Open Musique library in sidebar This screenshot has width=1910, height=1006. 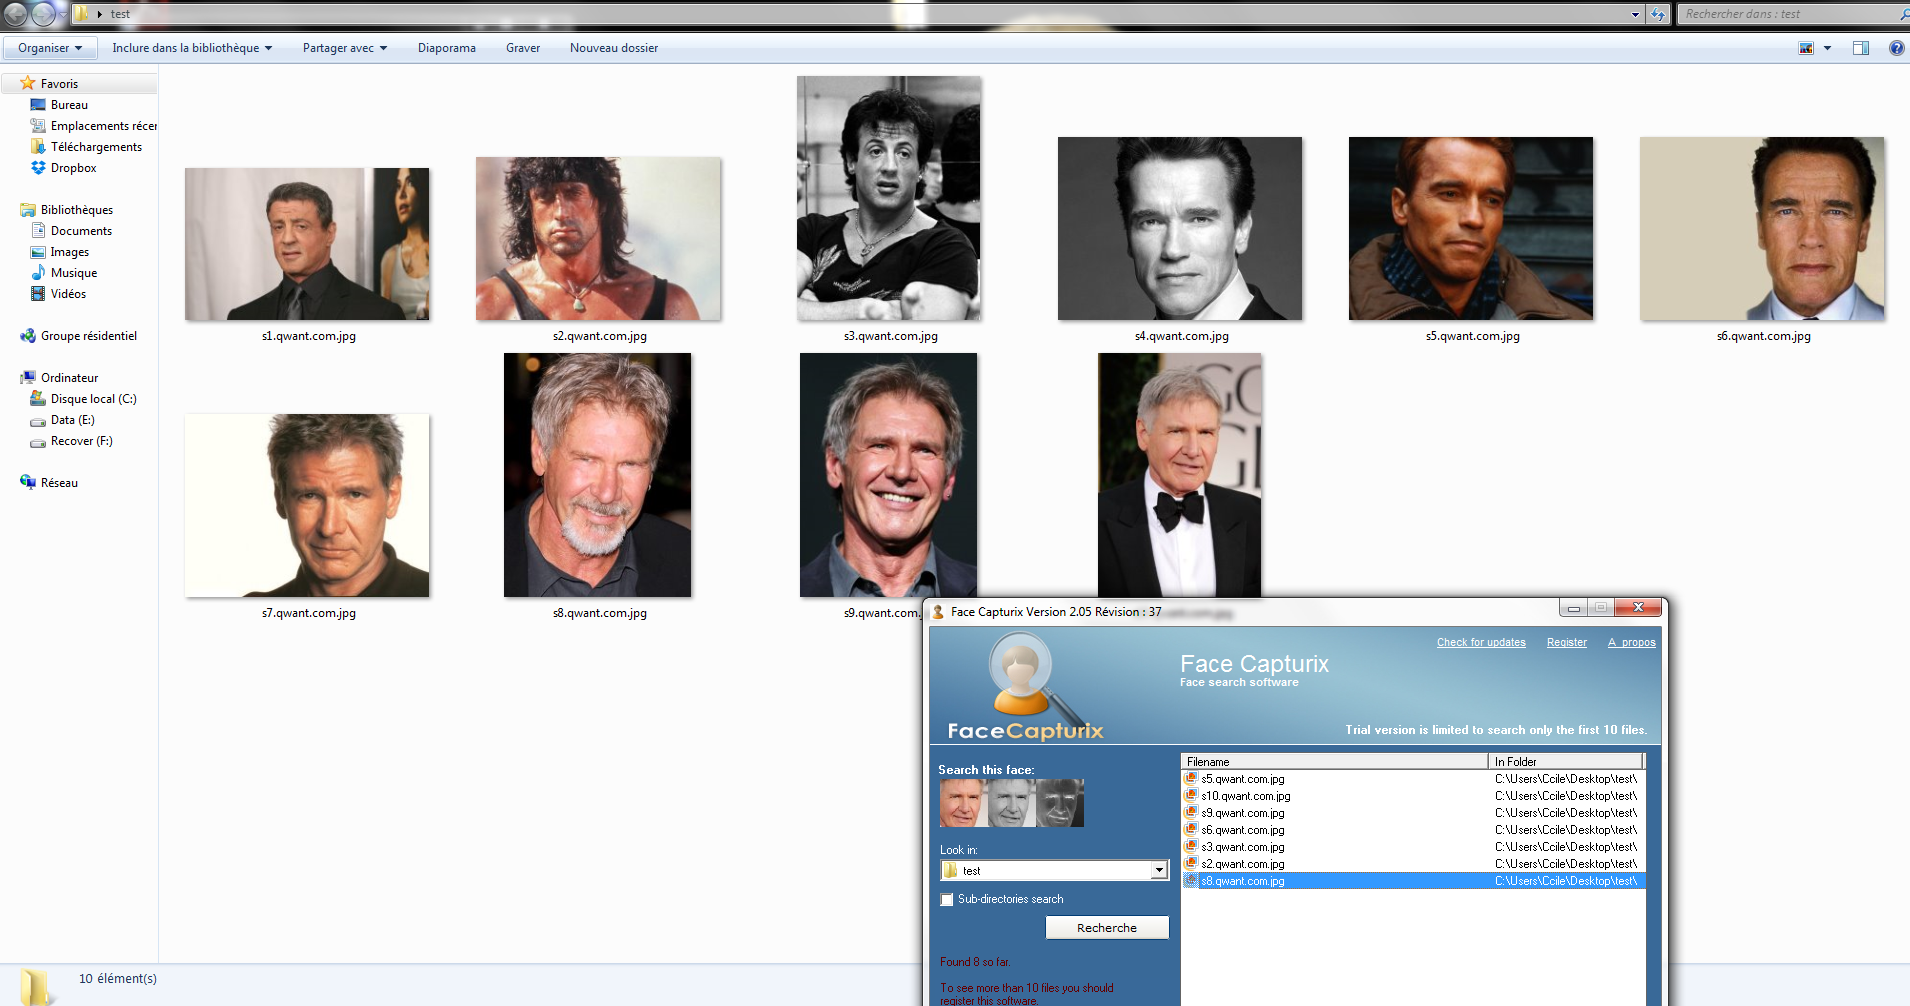[73, 273]
